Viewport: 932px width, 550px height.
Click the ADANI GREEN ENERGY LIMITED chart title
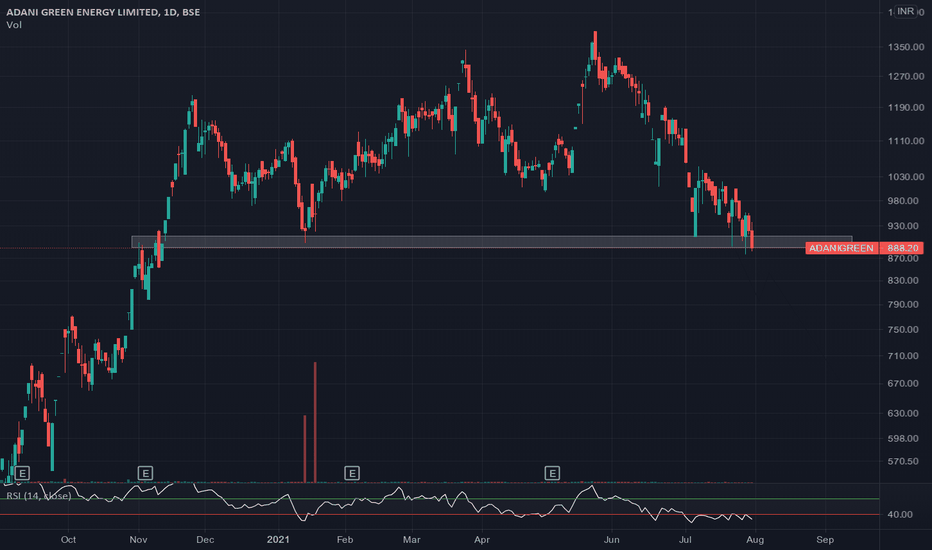tap(103, 12)
